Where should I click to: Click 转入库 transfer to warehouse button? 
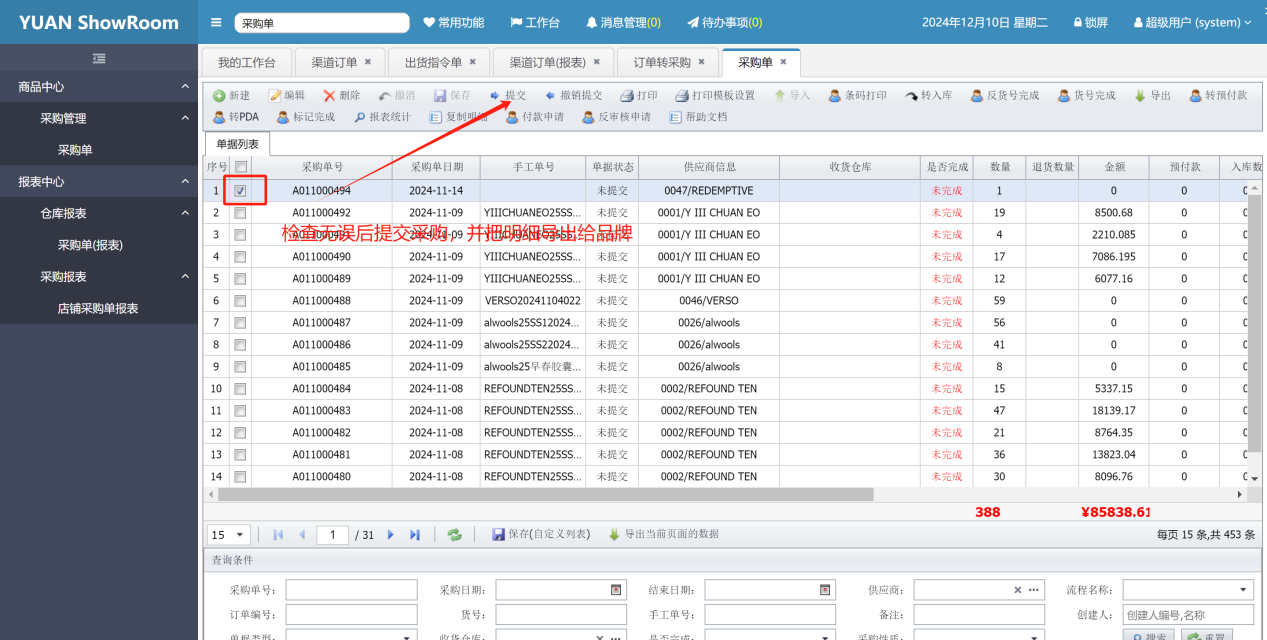[929, 96]
